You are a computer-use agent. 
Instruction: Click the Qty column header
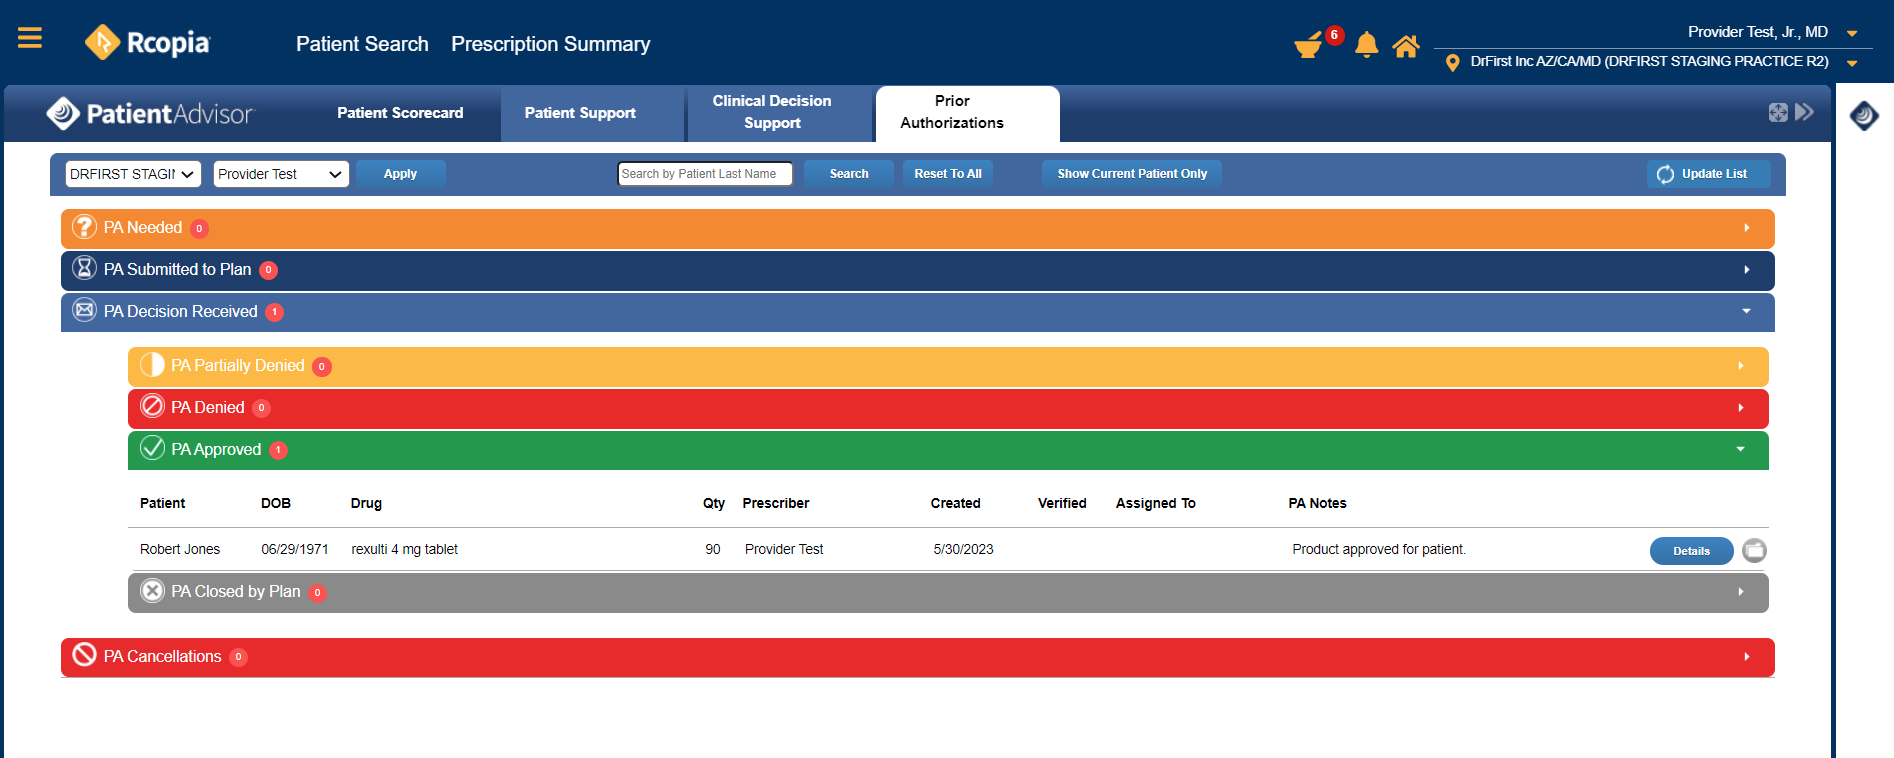714,503
